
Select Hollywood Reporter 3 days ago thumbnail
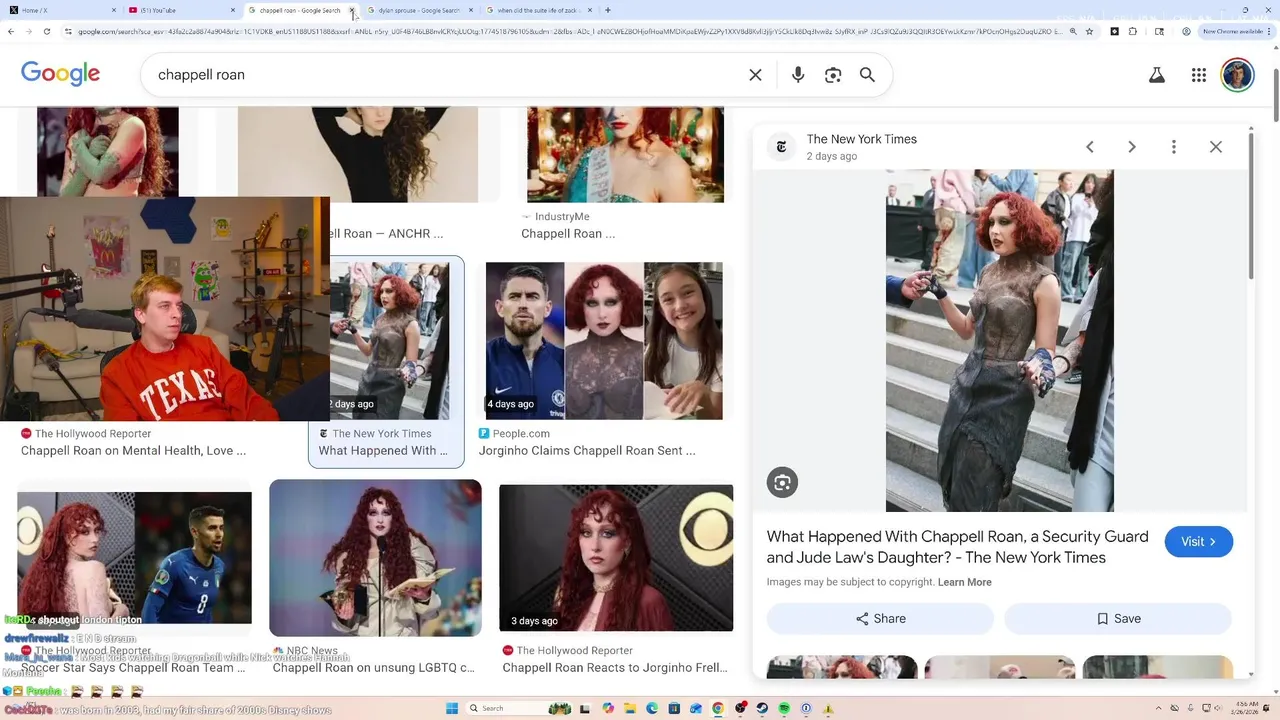(x=616, y=558)
